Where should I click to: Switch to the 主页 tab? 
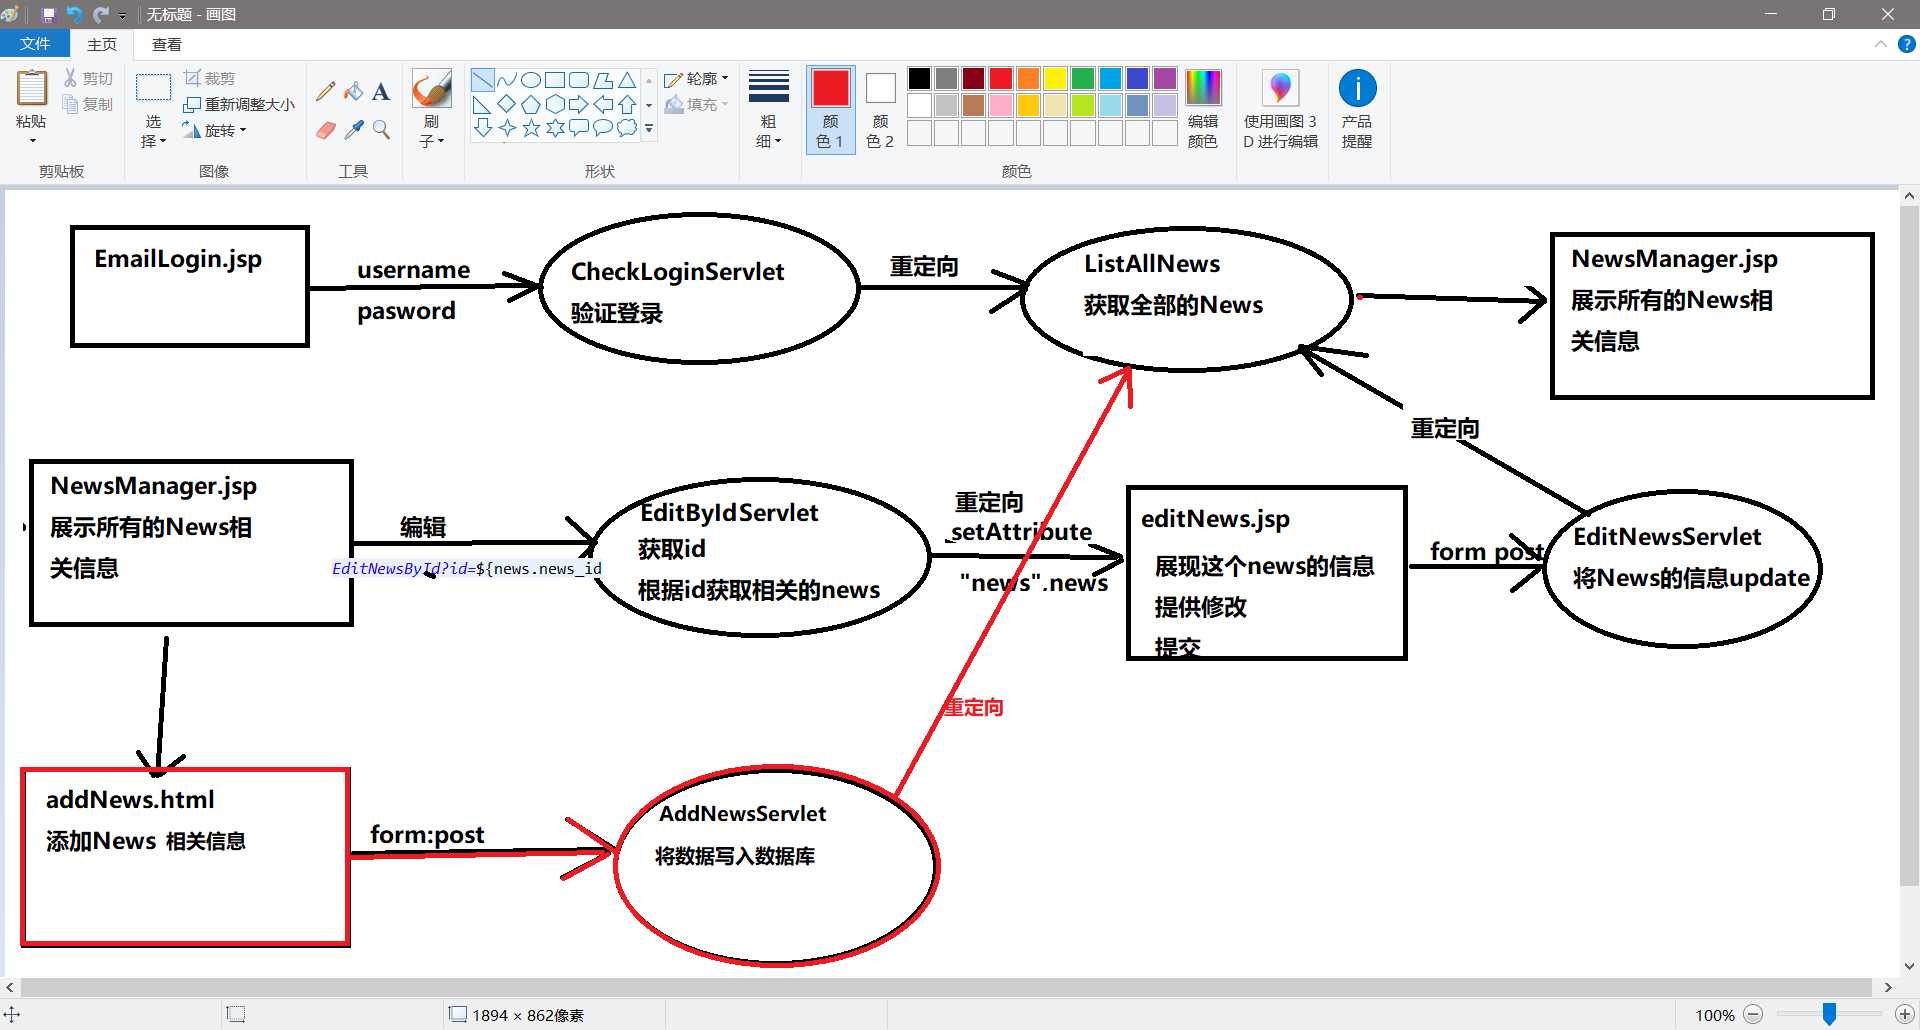(x=102, y=44)
